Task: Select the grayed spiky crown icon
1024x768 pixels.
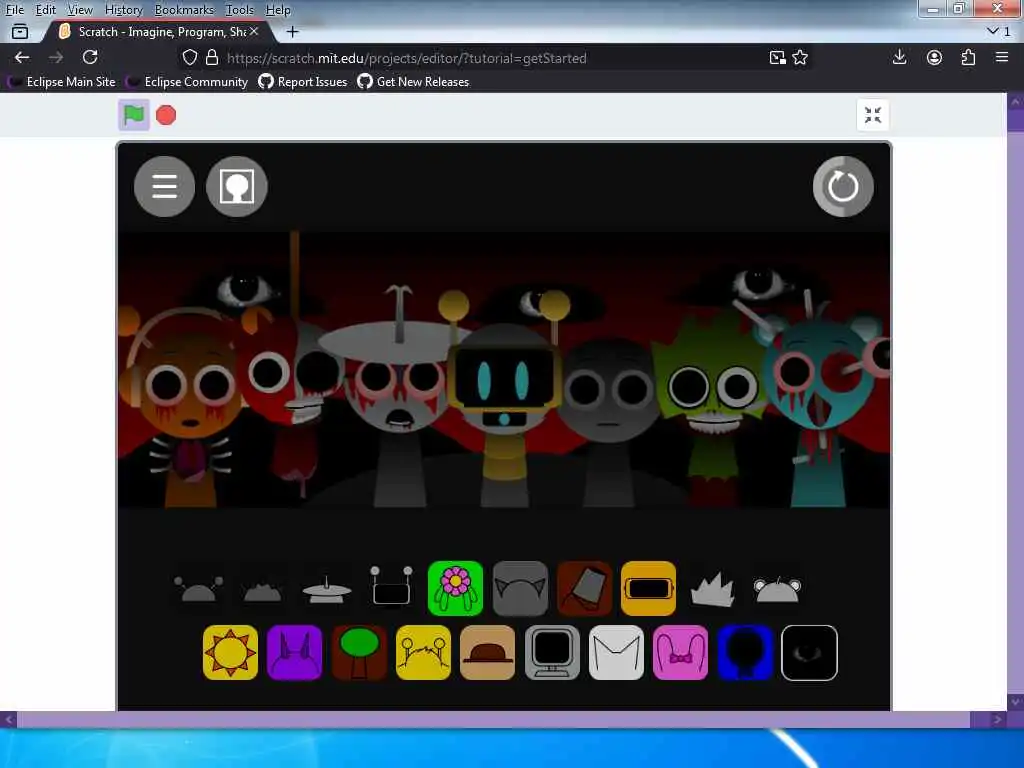Action: pos(712,588)
